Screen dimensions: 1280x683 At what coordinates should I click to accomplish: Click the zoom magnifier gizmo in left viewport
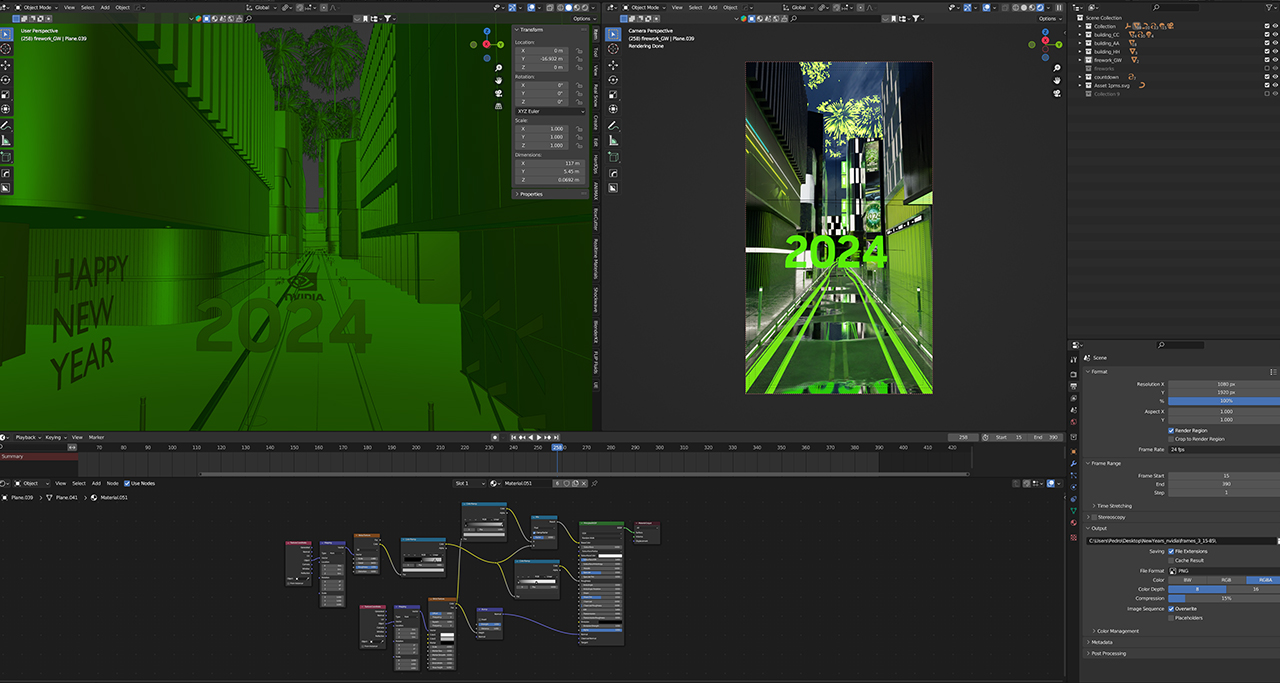click(x=498, y=68)
